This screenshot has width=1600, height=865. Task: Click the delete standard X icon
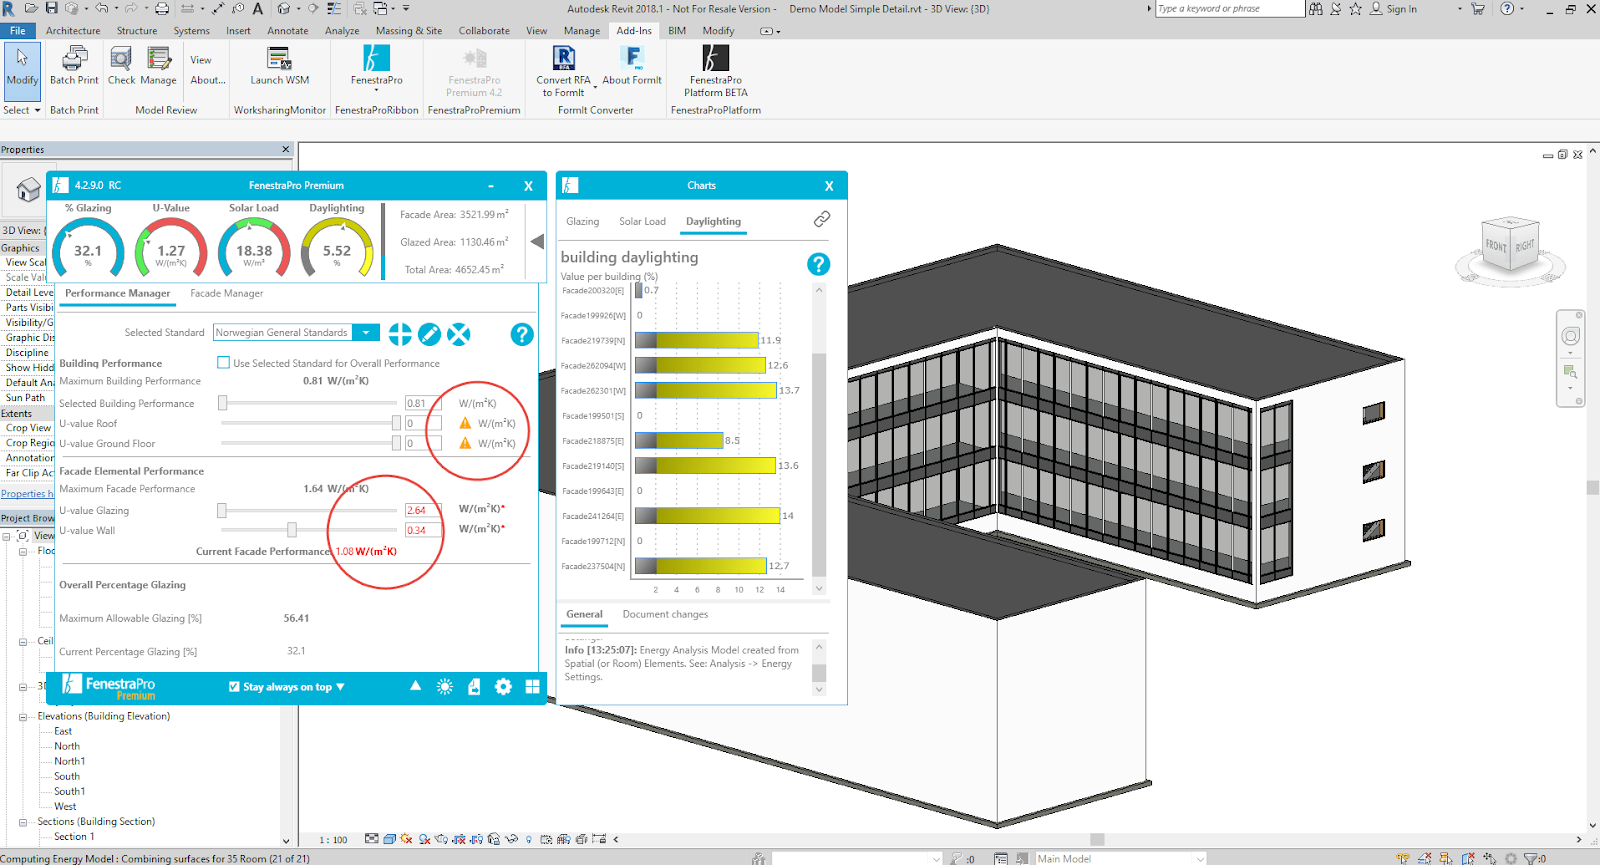click(459, 334)
